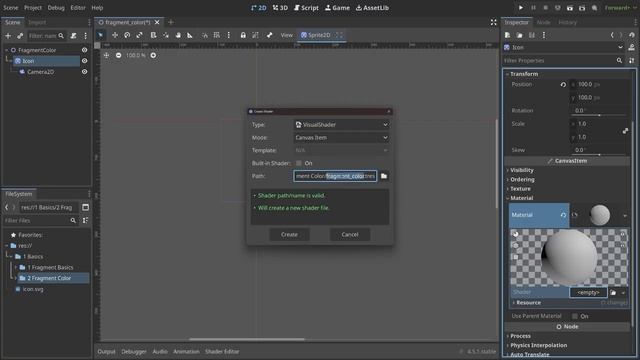Open the Type VisualShader dropdown
This screenshot has height=360, width=640.
coord(341,124)
